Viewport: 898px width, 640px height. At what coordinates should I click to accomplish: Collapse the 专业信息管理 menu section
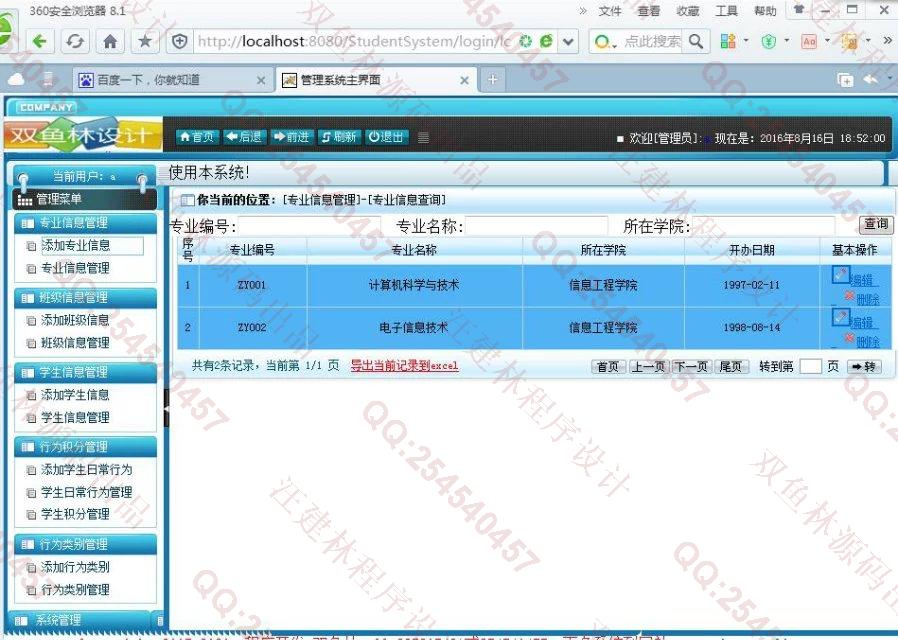click(x=85, y=223)
